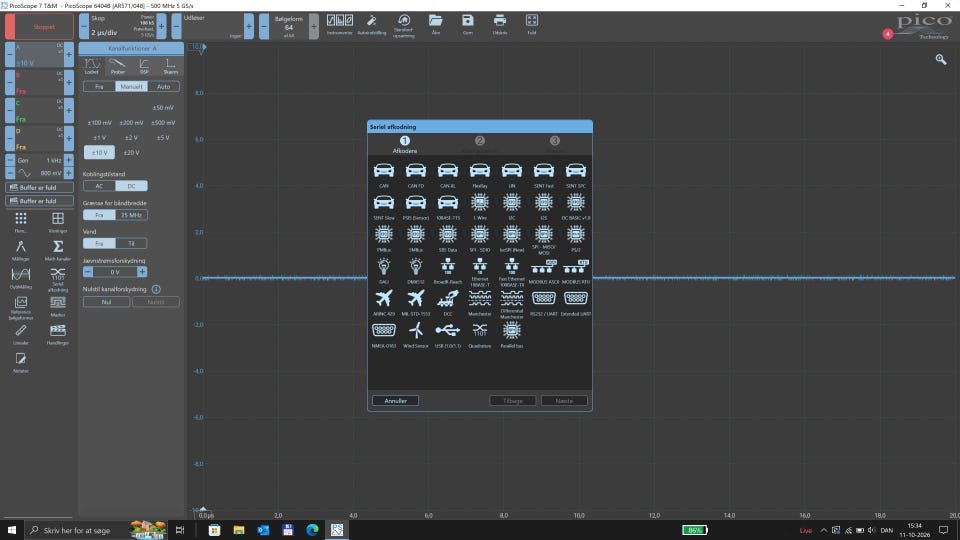Increase channel A range
Screen dimensions: 960x540
tap(69, 54)
